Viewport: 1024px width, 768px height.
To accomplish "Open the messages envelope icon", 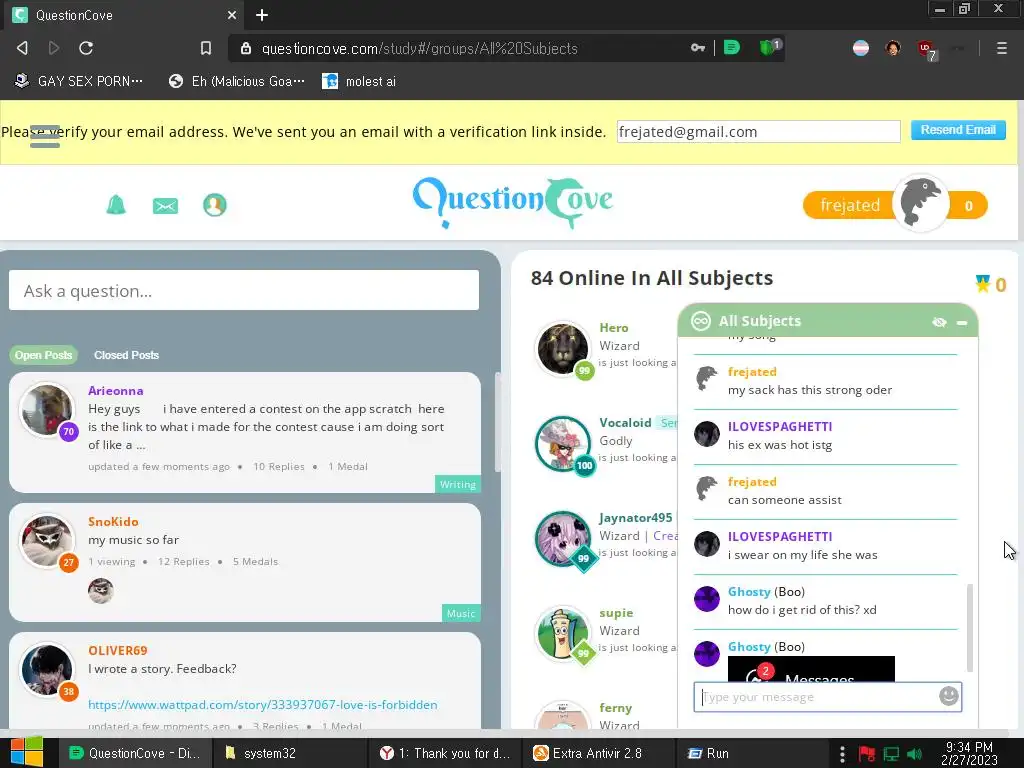I will (x=165, y=206).
